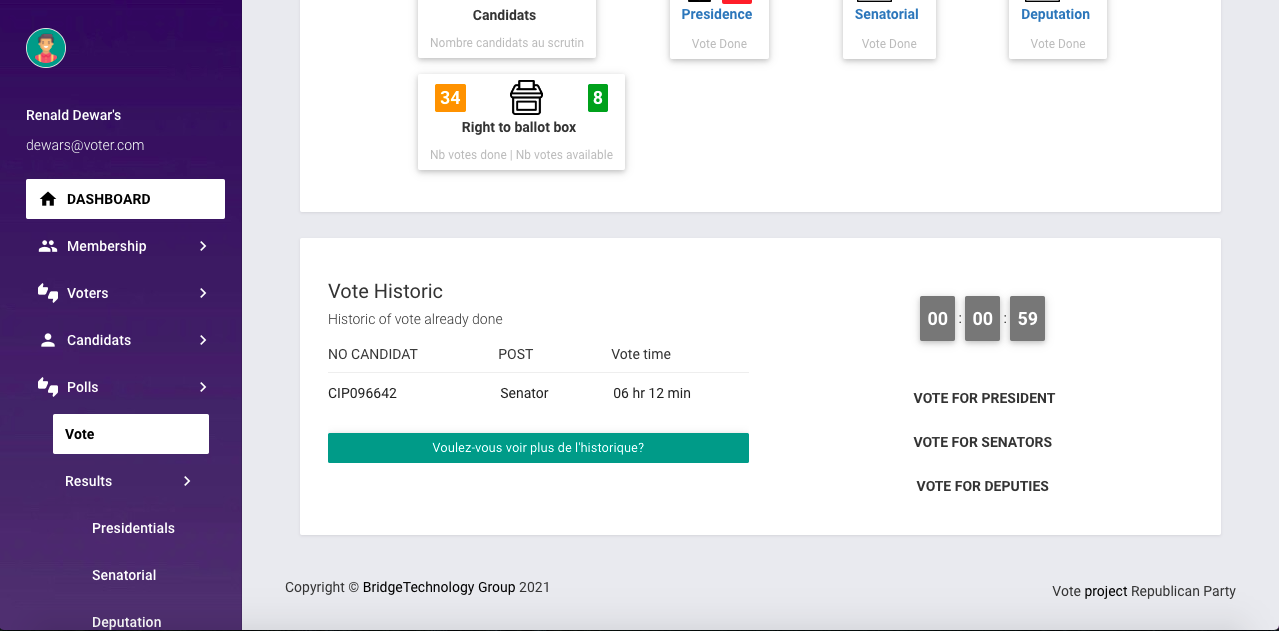This screenshot has height=631, width=1279.
Task: Click the green '8' votes available badge
Action: pos(597,97)
